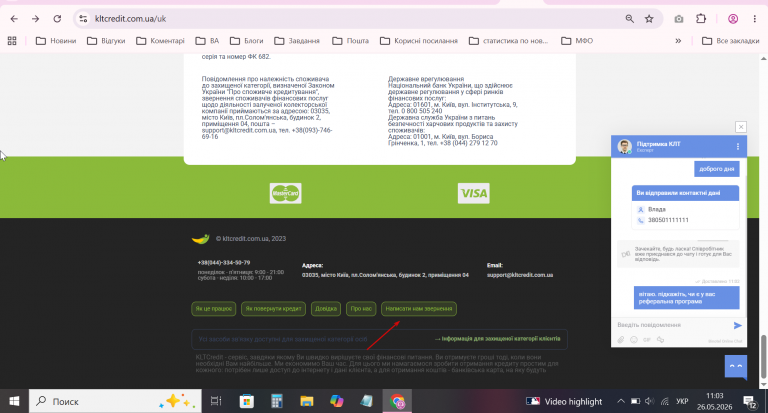The width and height of the screenshot is (768, 413).
Task: Open the статистика по нов... bookmark folder
Action: pos(508,41)
